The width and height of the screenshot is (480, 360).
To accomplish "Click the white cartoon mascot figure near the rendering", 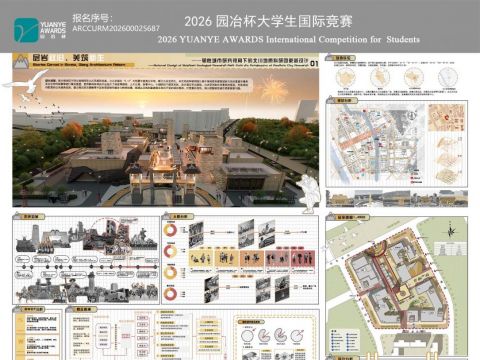I will coord(308,195).
